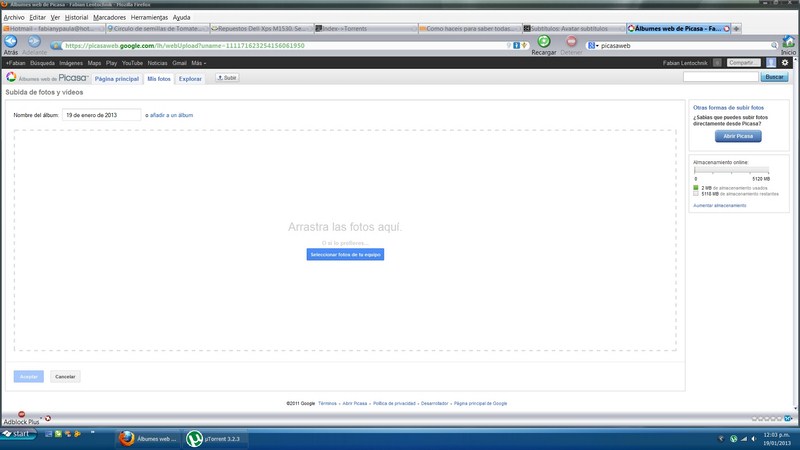Open the Marcadores menu

(109, 17)
